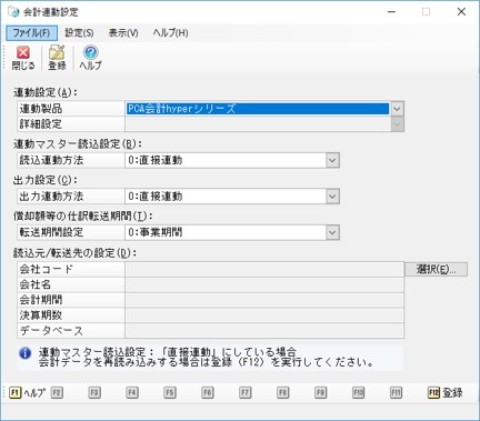Click the 会社コード field
This screenshot has height=421, width=480.
coord(264,269)
